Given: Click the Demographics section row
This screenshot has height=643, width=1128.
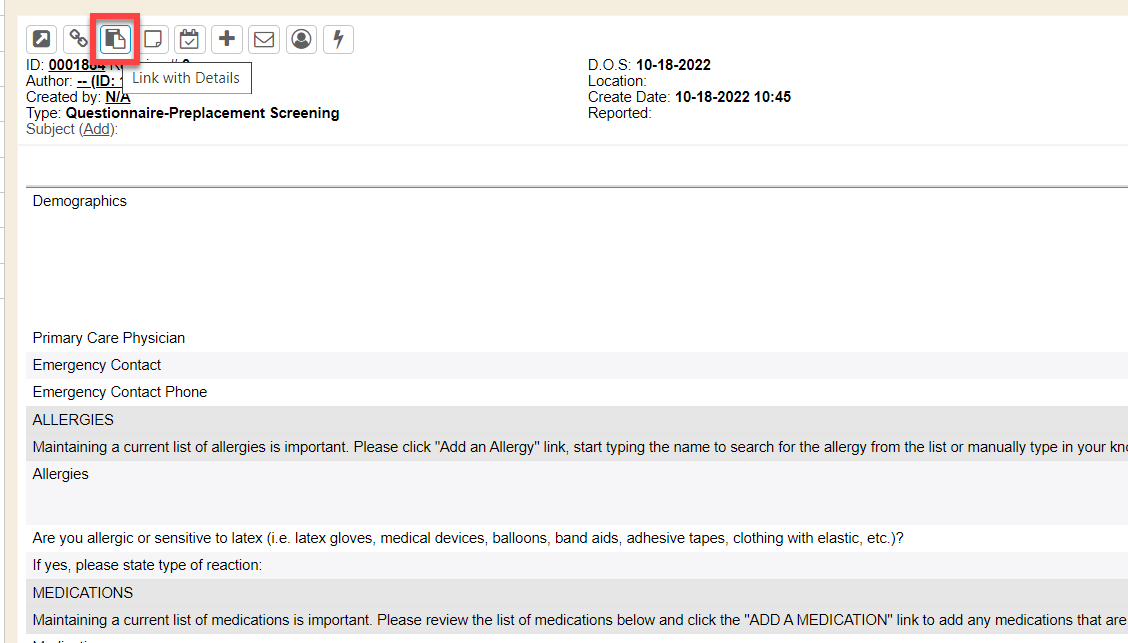Looking at the screenshot, I should tap(80, 201).
